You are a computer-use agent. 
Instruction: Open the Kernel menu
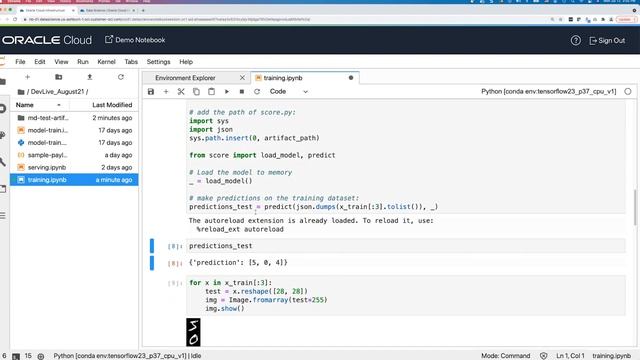pyautogui.click(x=106, y=62)
